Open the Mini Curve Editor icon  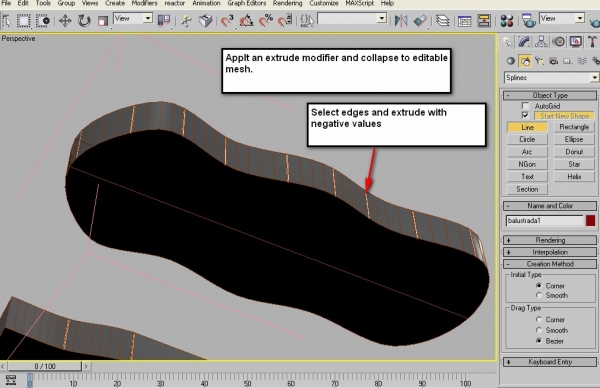[11, 380]
